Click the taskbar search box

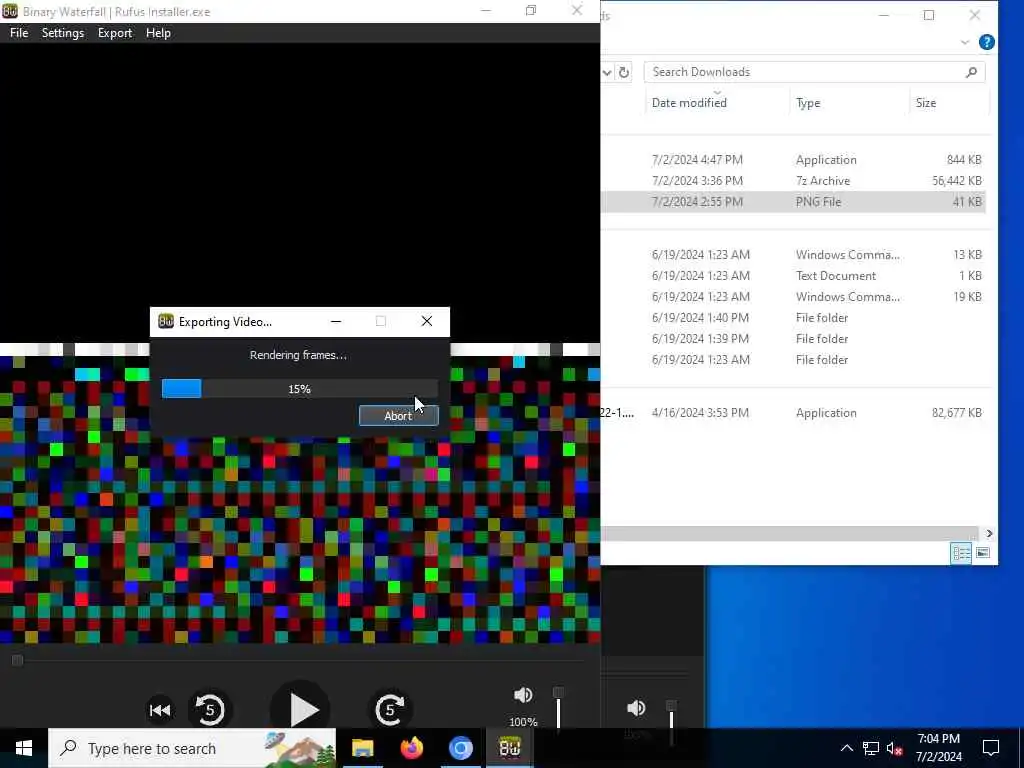pyautogui.click(x=192, y=748)
